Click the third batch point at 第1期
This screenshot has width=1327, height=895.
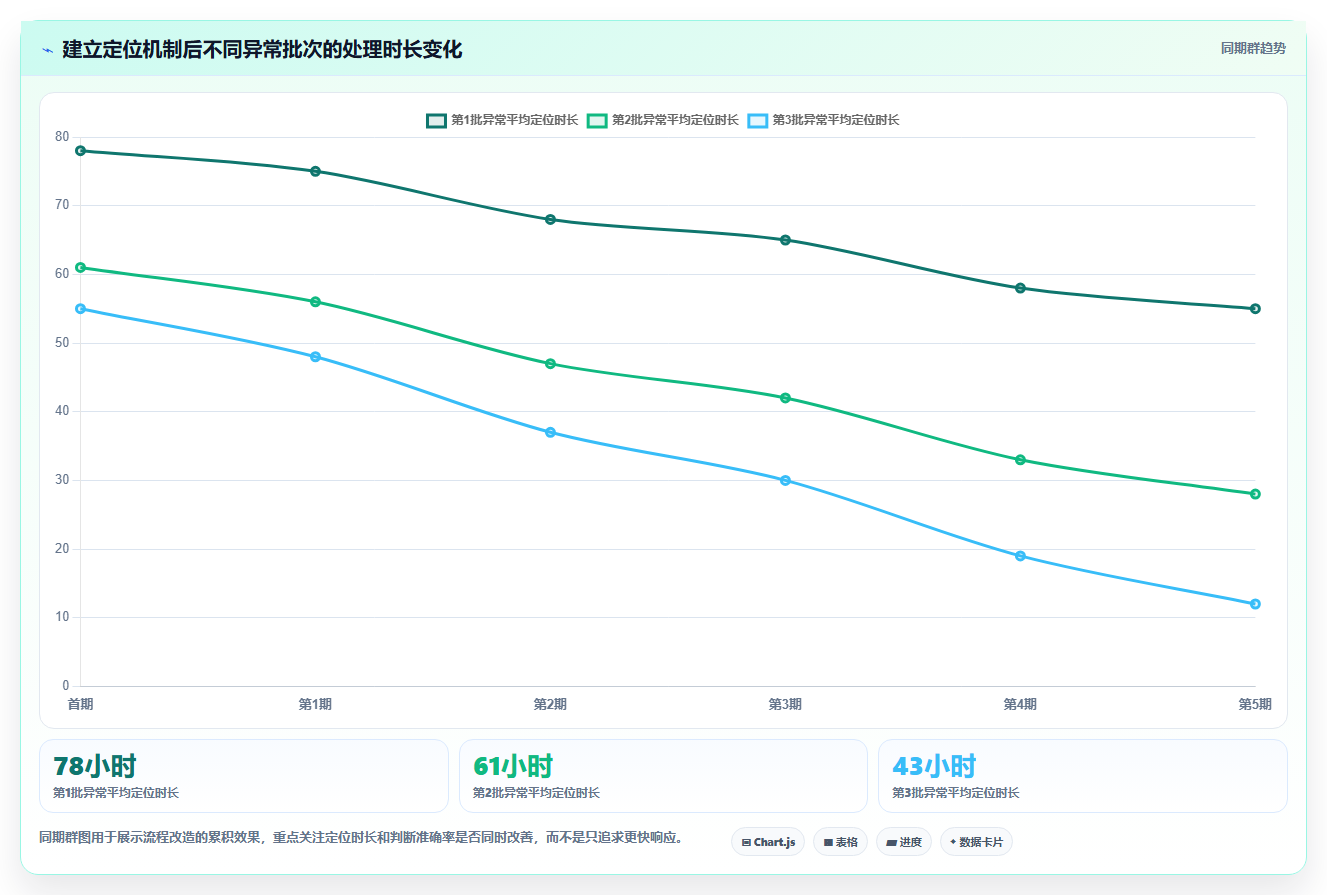pyautogui.click(x=315, y=357)
